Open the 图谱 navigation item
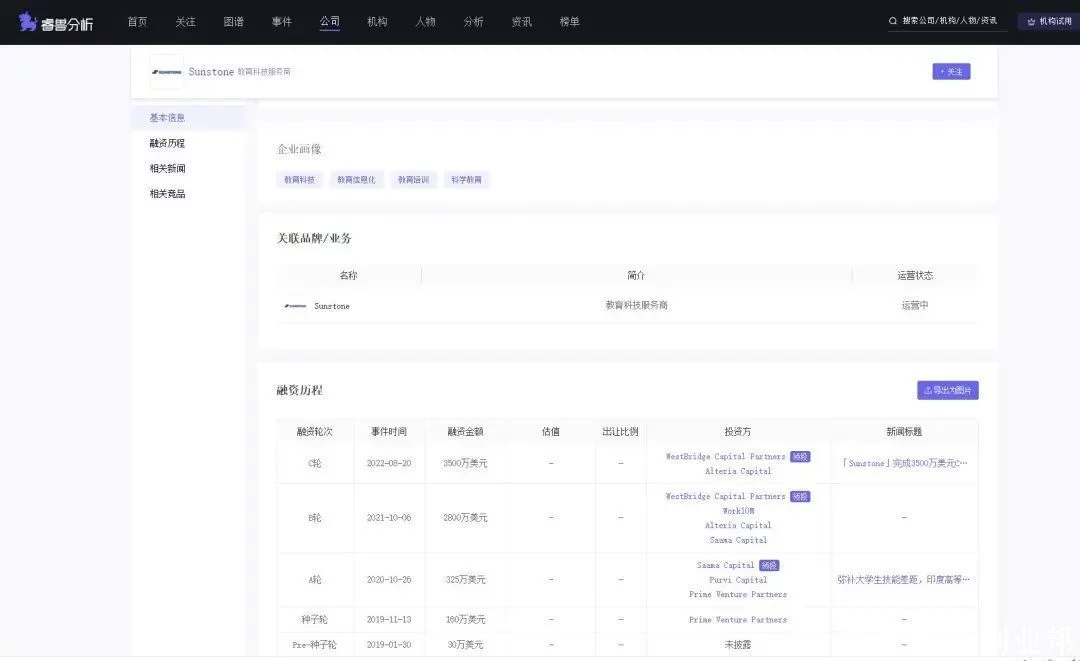The image size is (1080, 661). point(233,22)
